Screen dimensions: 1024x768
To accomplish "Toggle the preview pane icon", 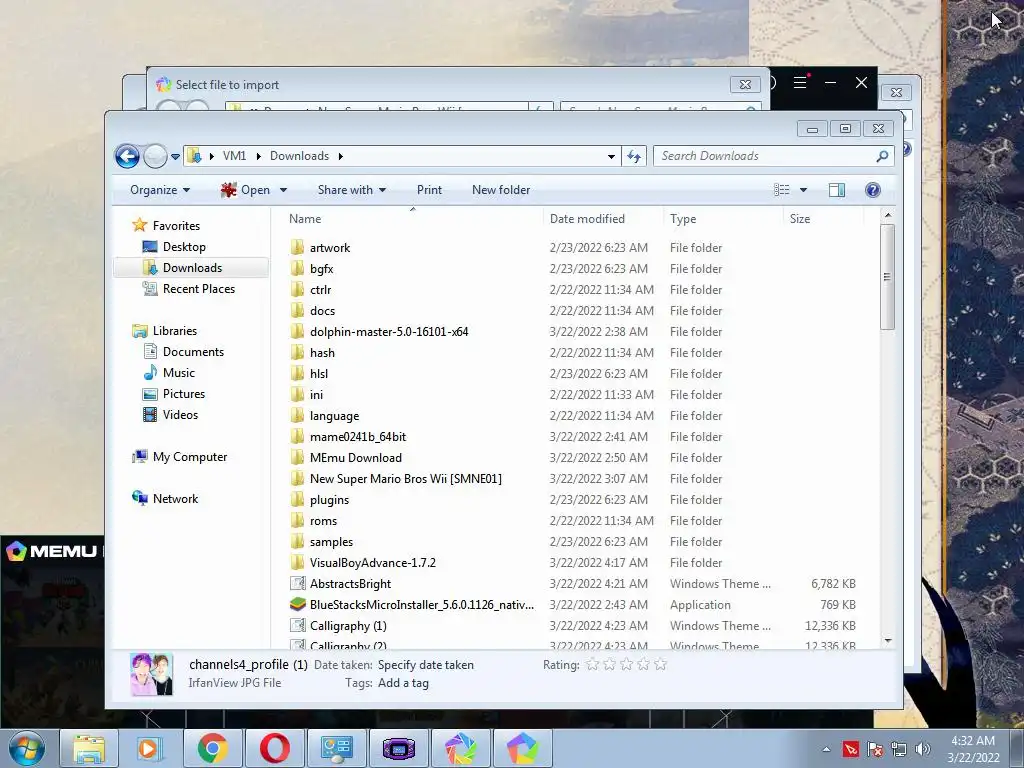I will 837,190.
